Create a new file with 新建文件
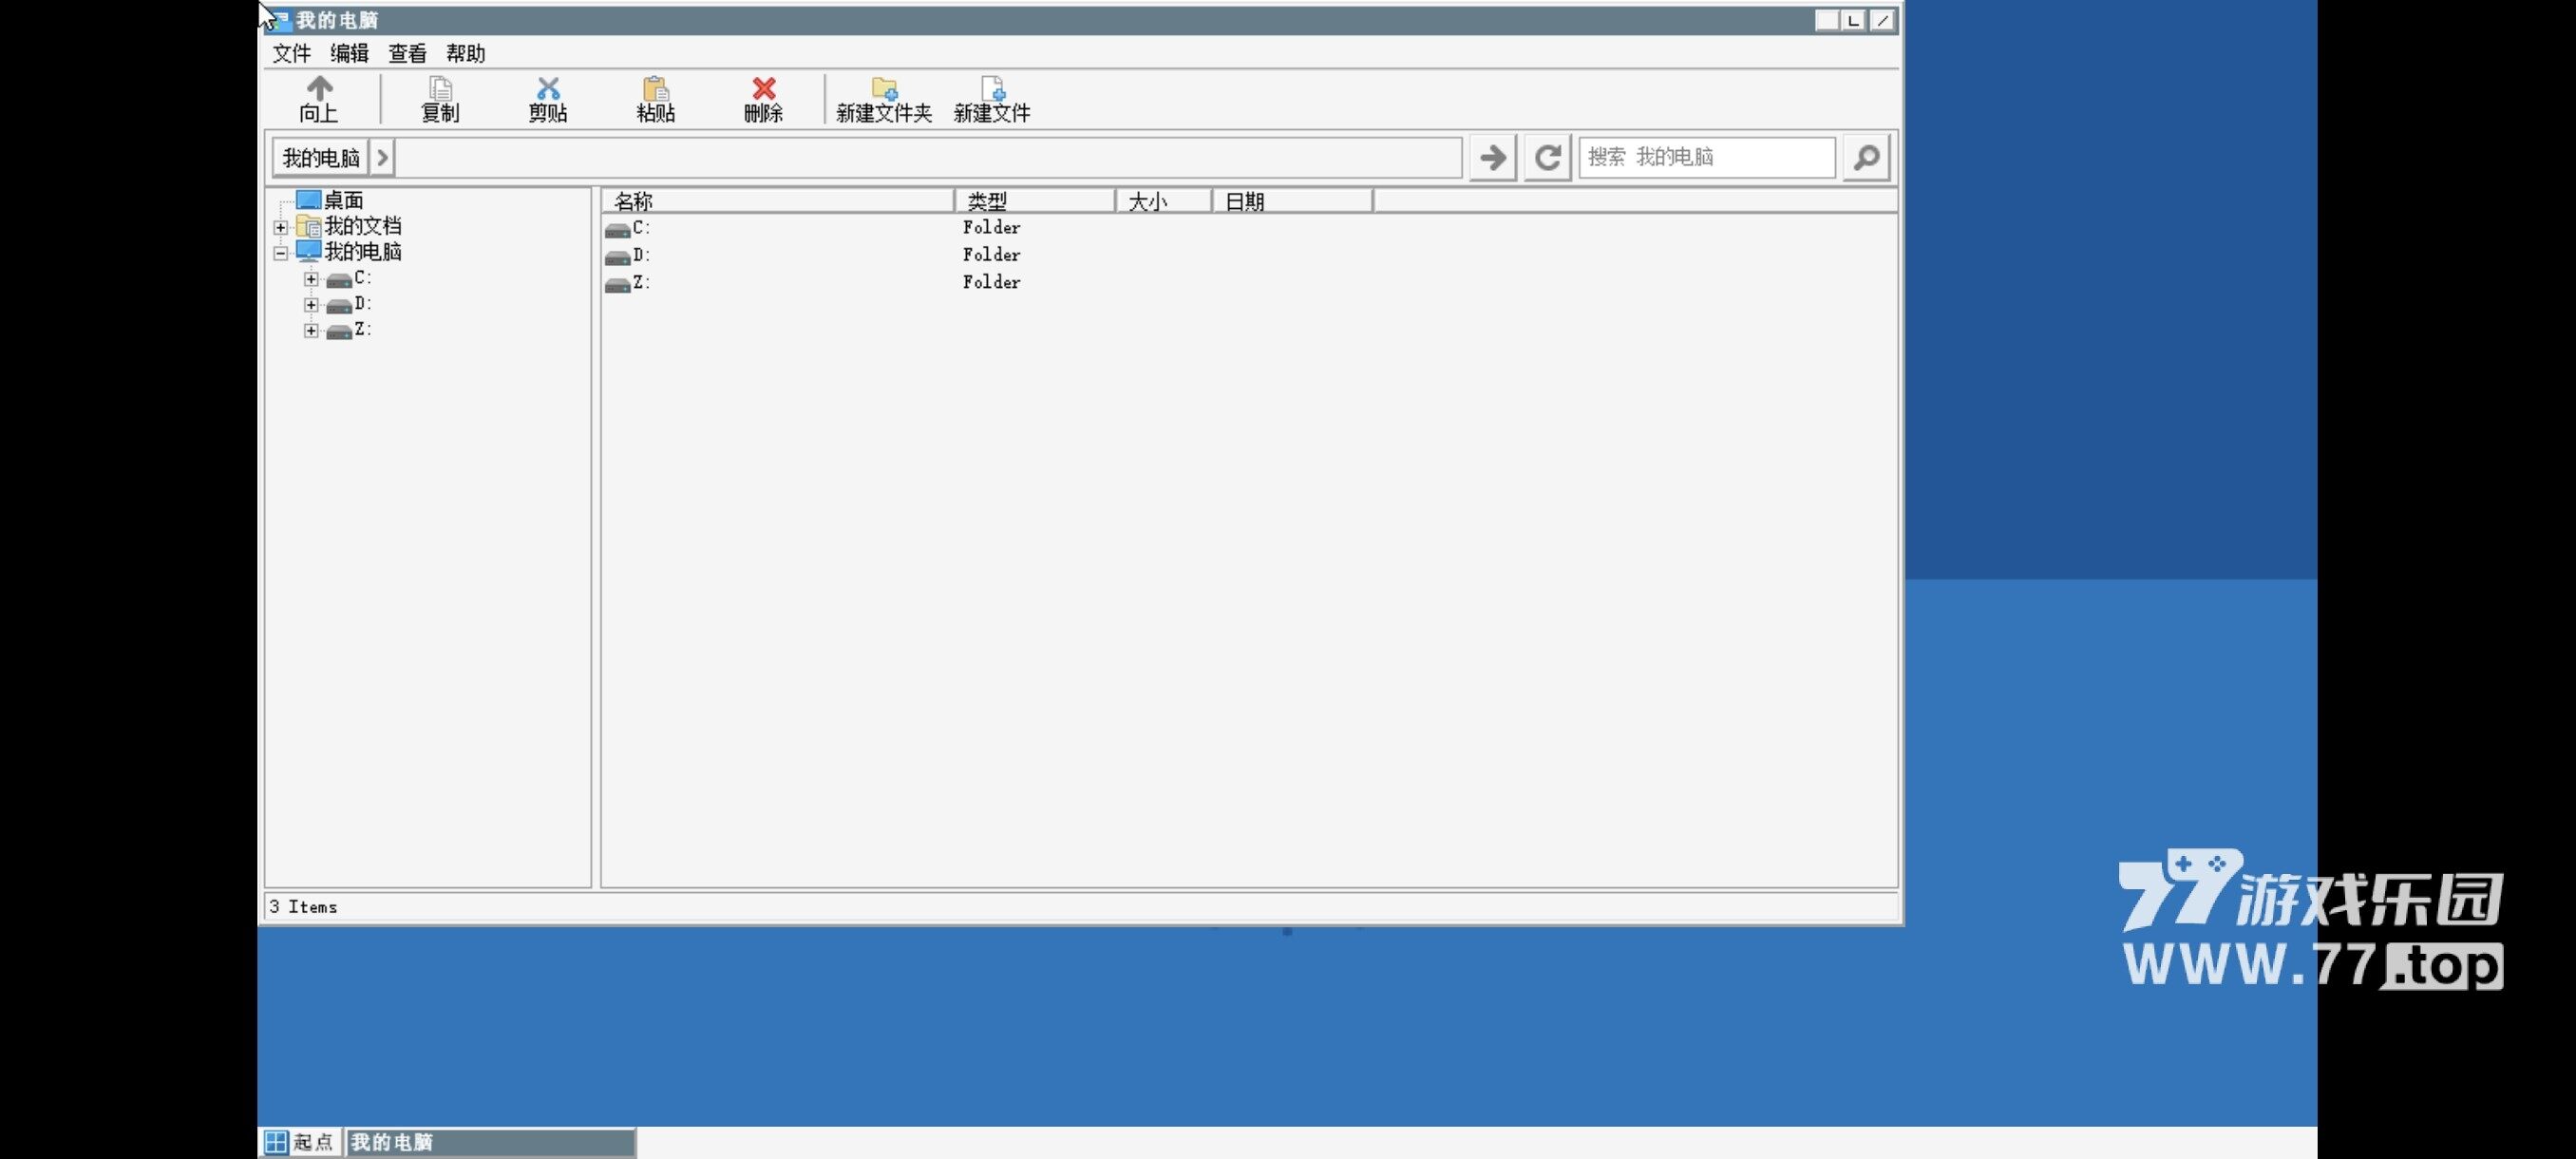 tap(992, 99)
